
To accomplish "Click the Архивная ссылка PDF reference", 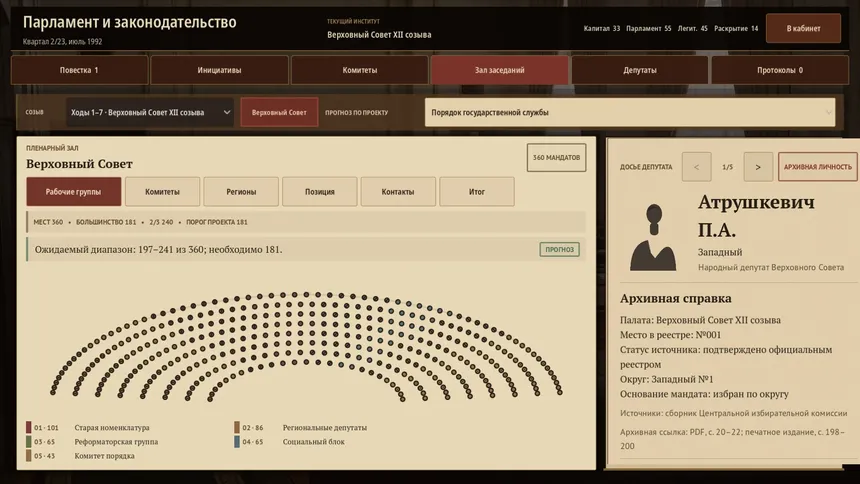I will click(732, 439).
